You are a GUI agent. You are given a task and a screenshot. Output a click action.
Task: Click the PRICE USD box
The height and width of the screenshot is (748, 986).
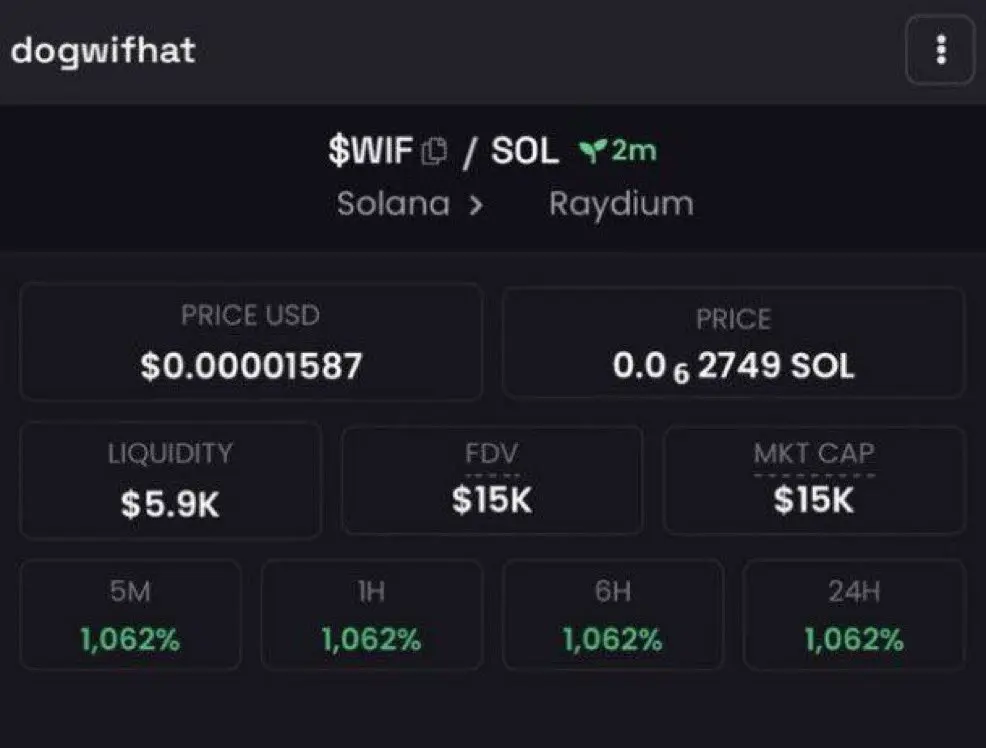(x=251, y=341)
